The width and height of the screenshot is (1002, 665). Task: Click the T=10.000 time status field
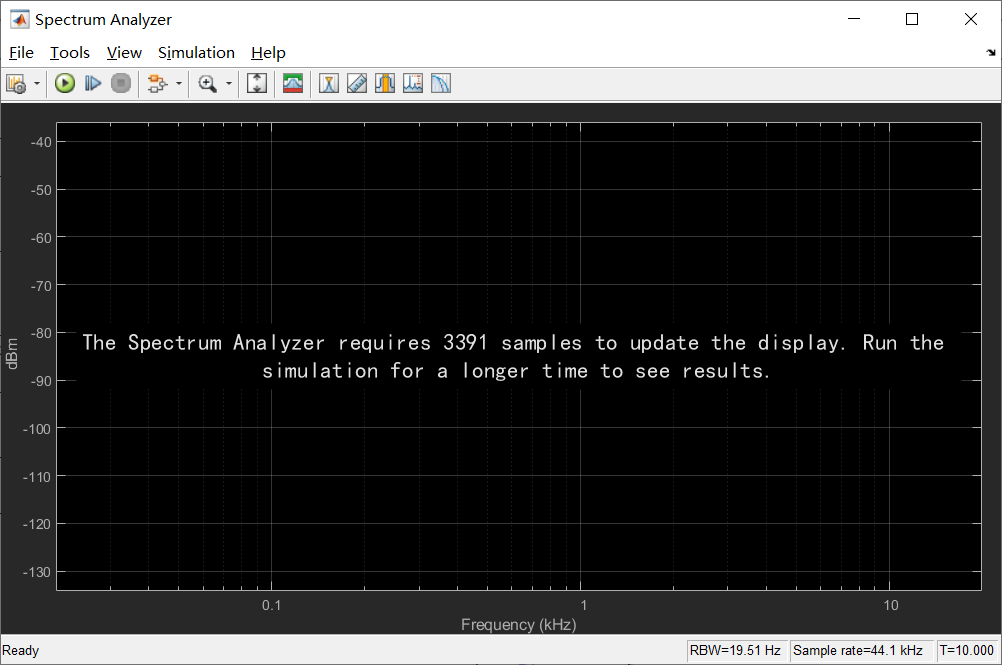[x=966, y=650]
